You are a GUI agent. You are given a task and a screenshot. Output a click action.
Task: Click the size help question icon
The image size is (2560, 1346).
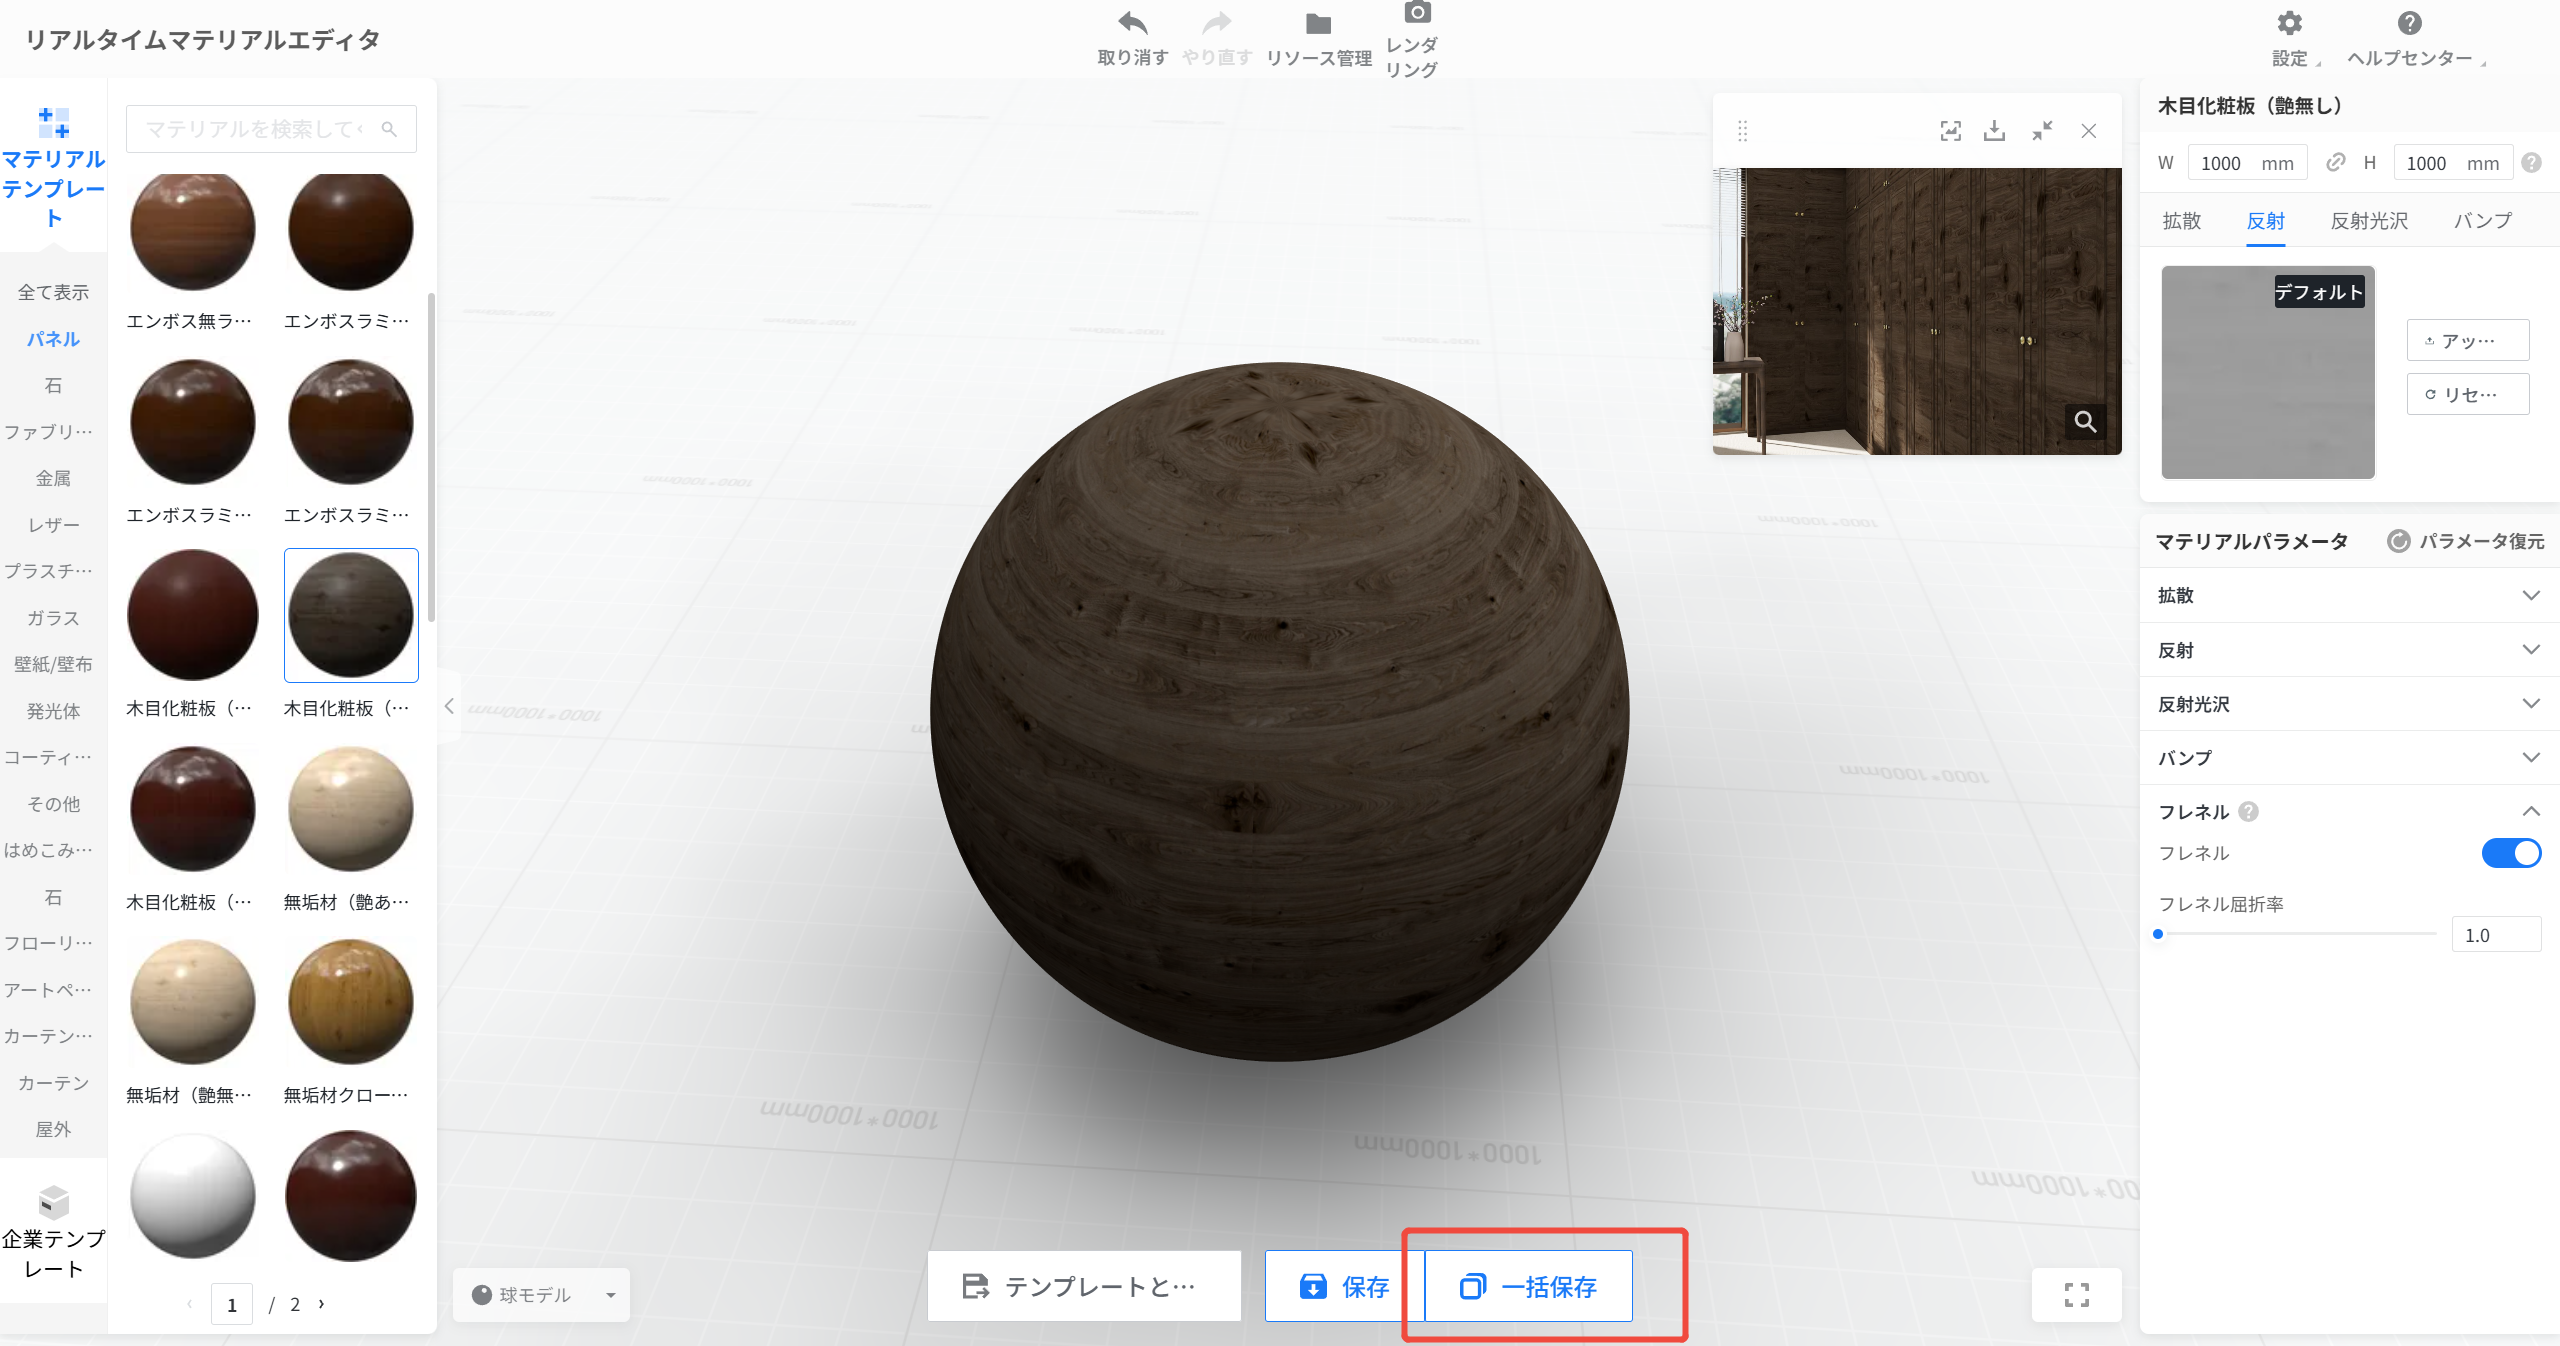coord(2531,162)
